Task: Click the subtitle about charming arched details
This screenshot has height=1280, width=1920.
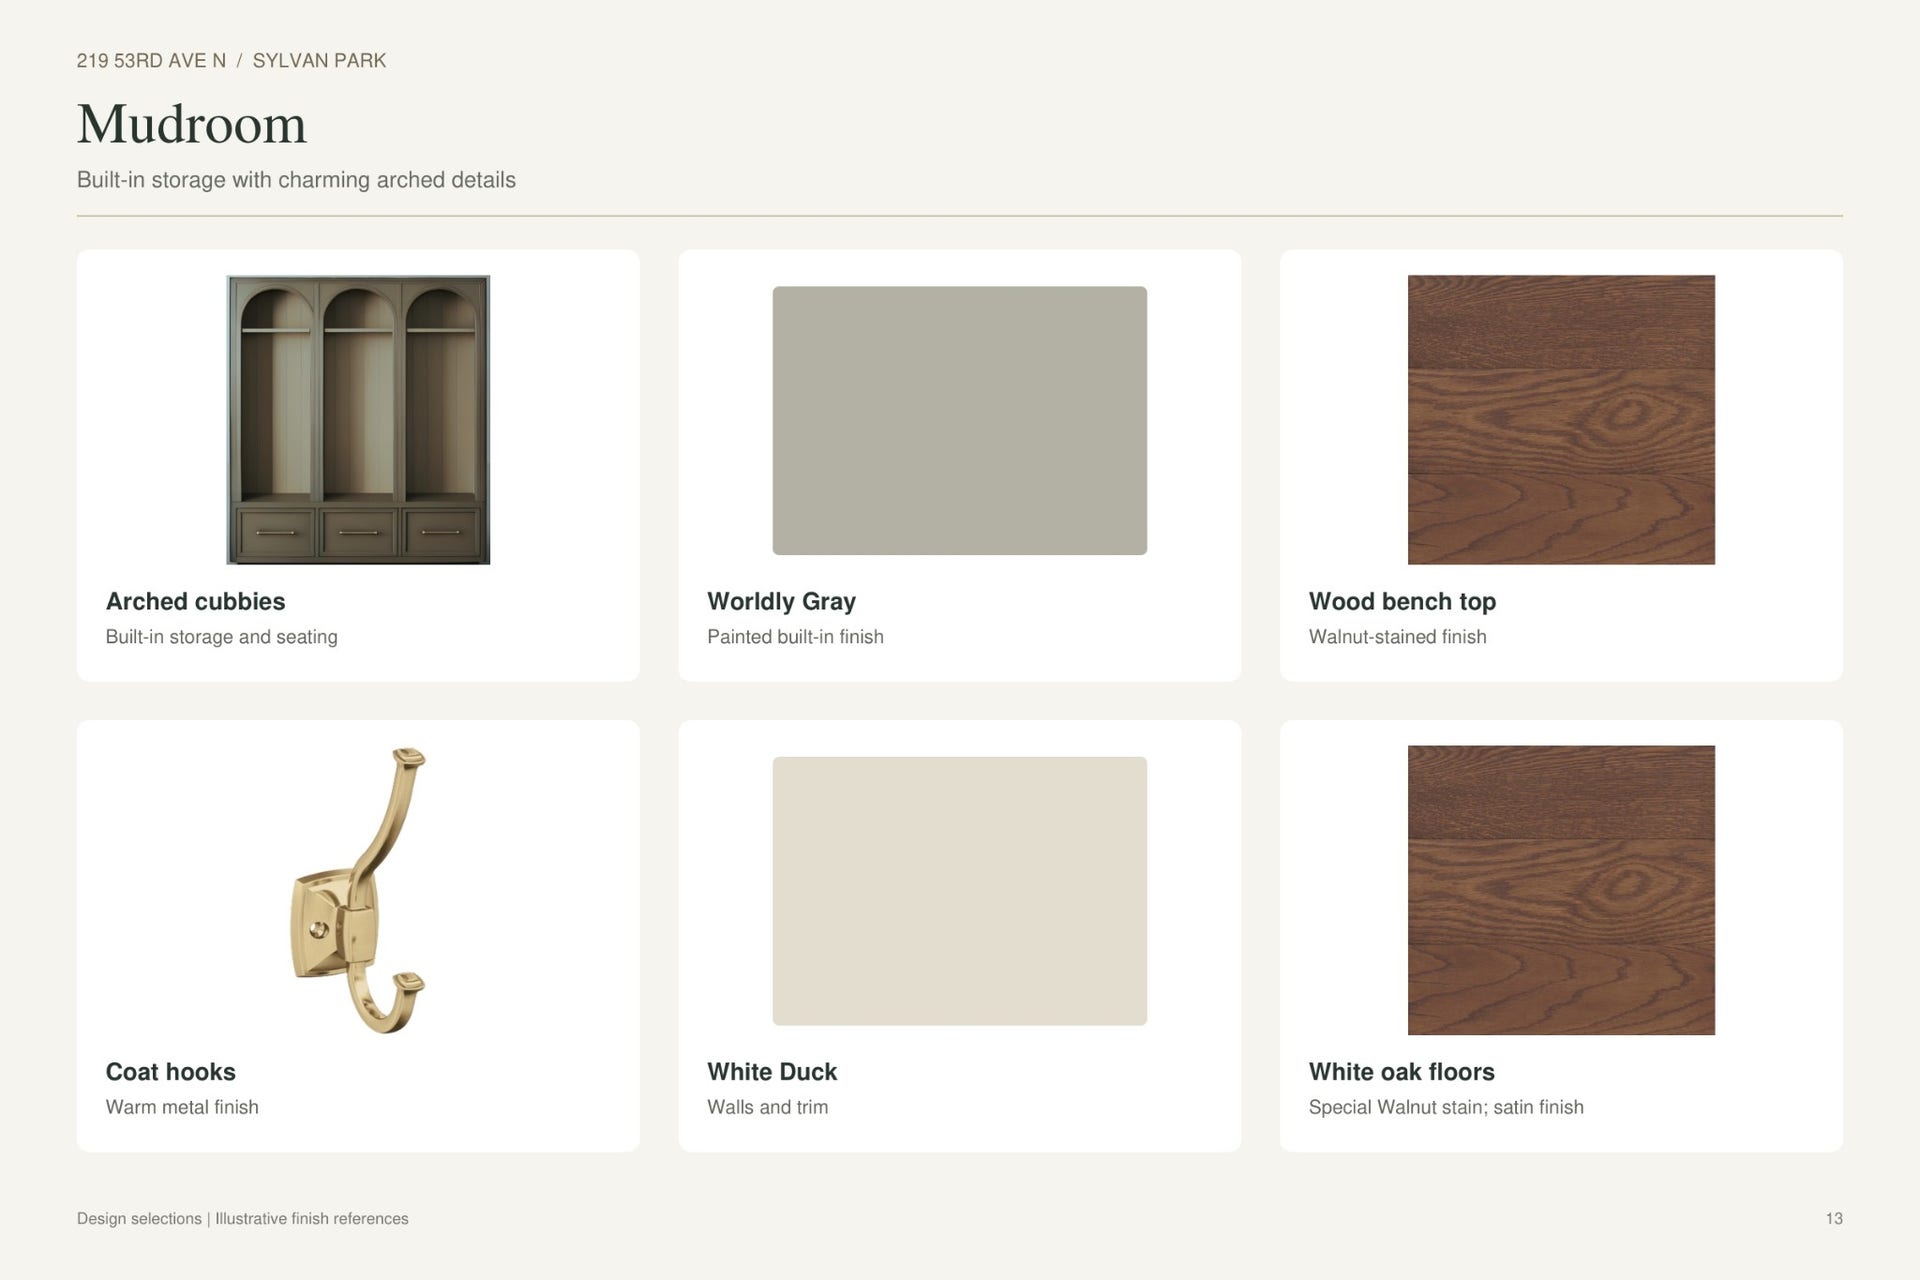Action: [296, 180]
